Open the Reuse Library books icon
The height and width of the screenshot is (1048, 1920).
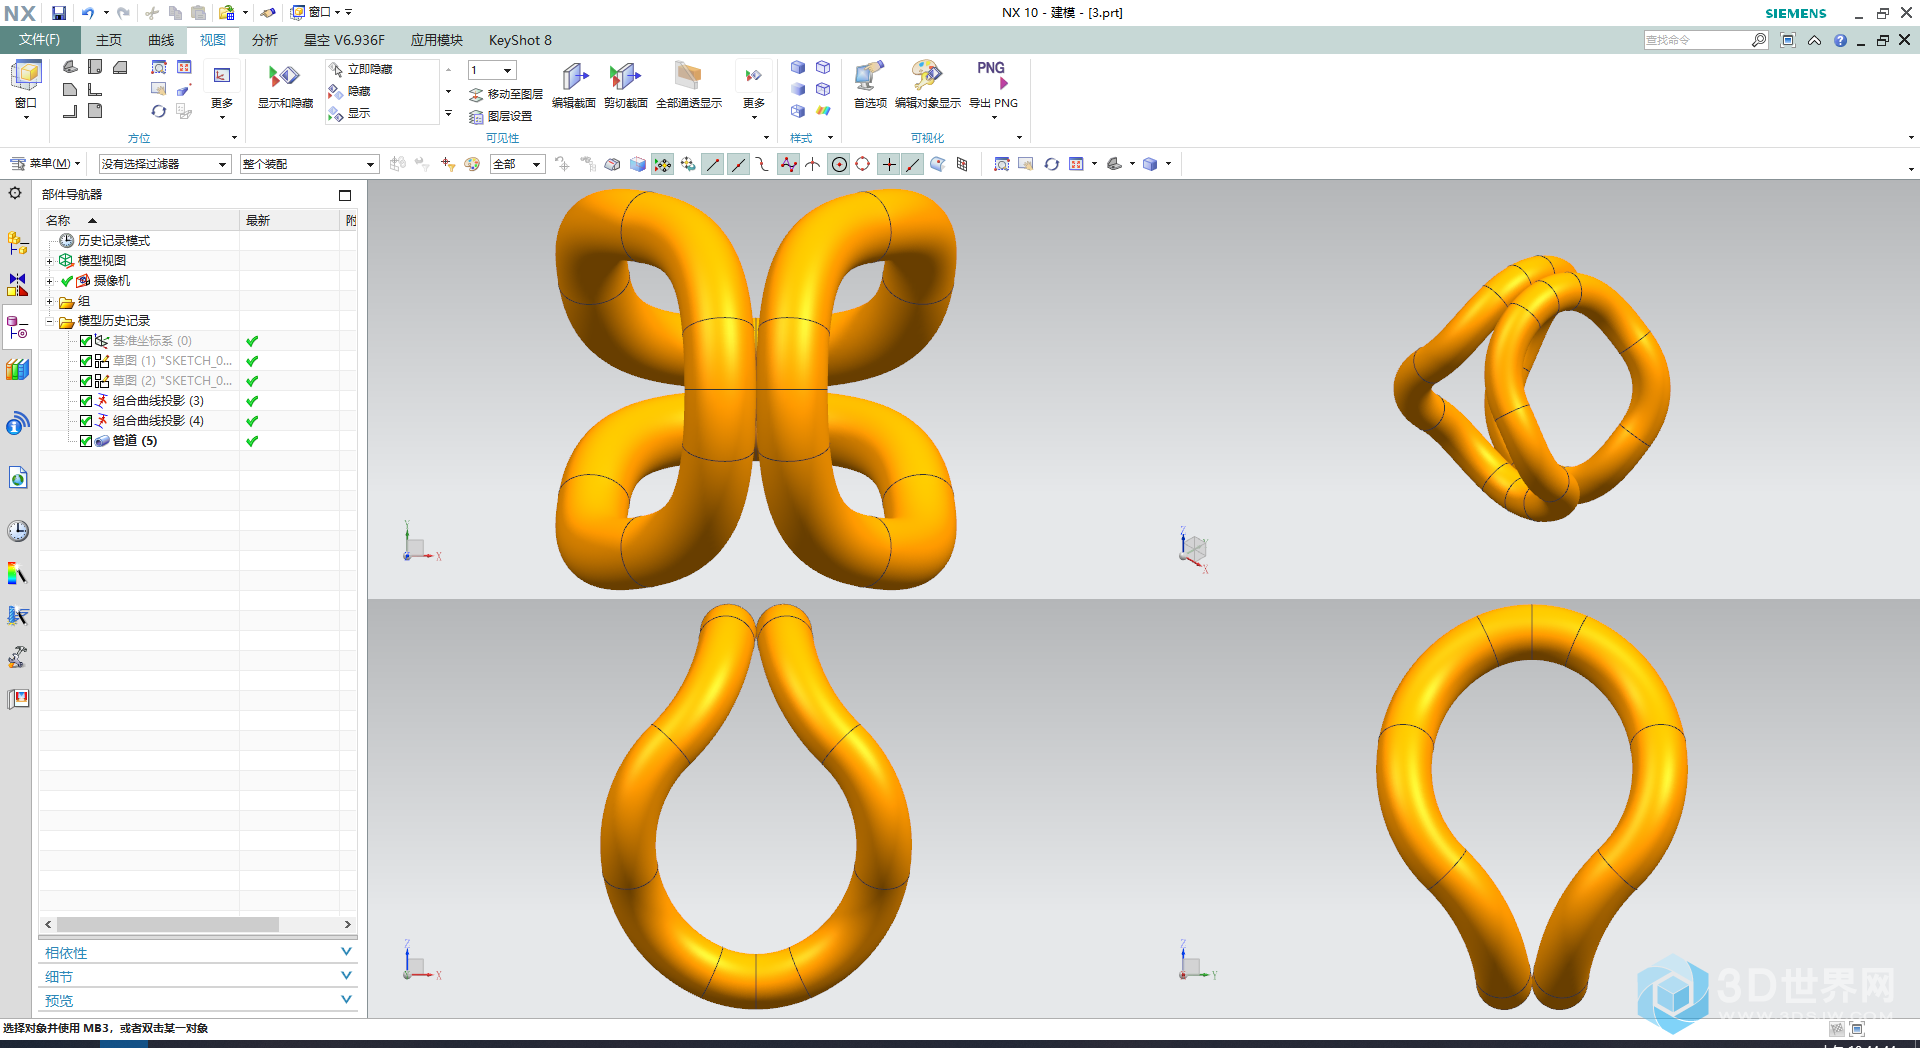pyautogui.click(x=17, y=370)
